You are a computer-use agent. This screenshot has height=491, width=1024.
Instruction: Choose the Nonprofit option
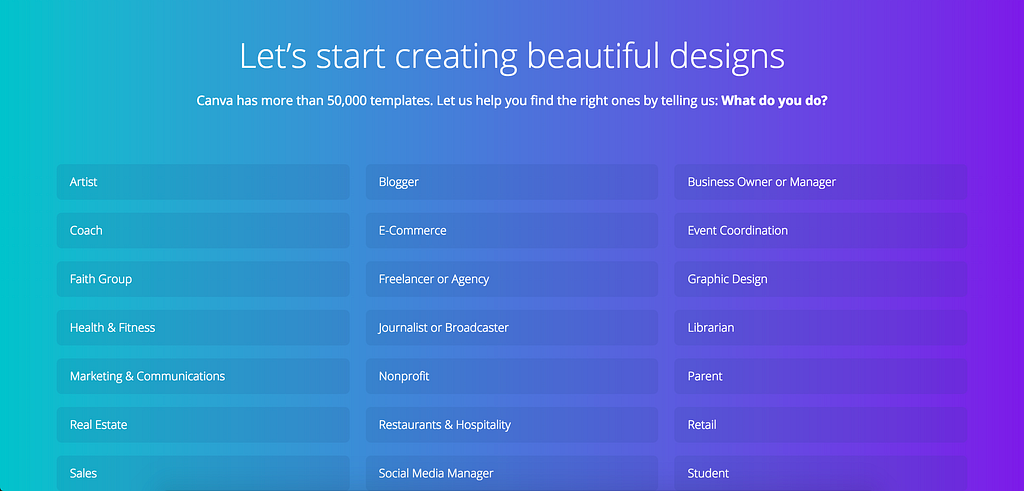[512, 376]
